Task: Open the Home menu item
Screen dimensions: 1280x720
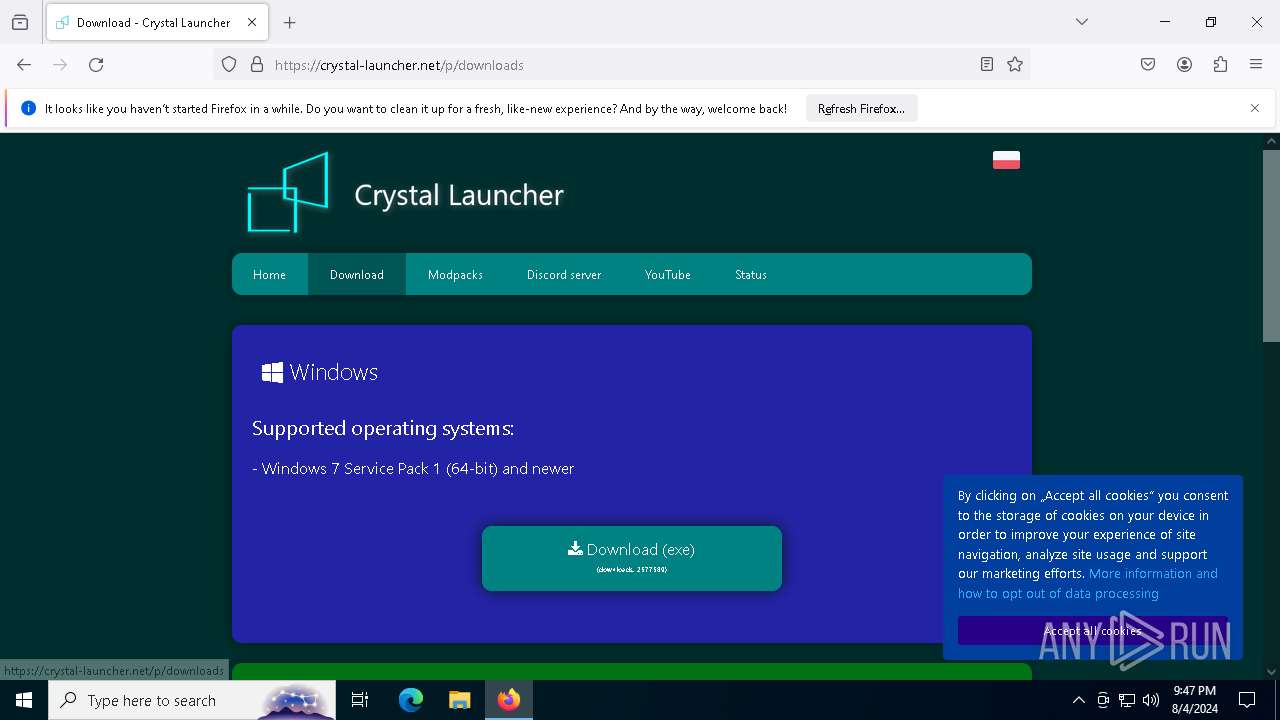Action: tap(269, 275)
